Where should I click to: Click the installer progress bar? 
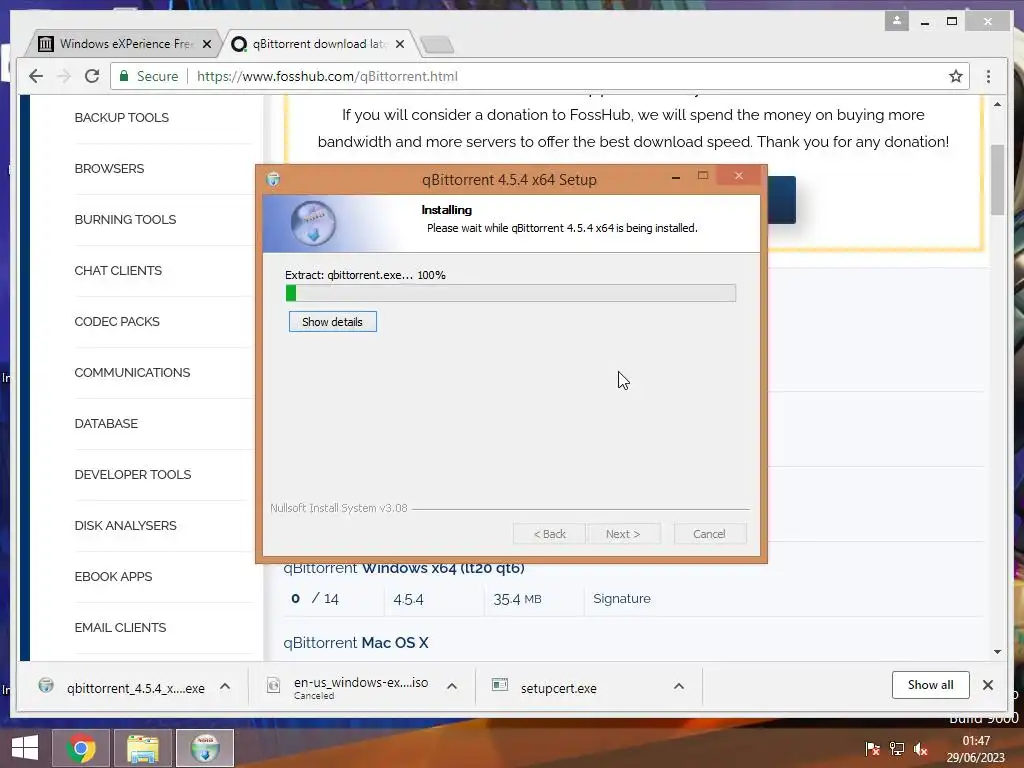(511, 293)
